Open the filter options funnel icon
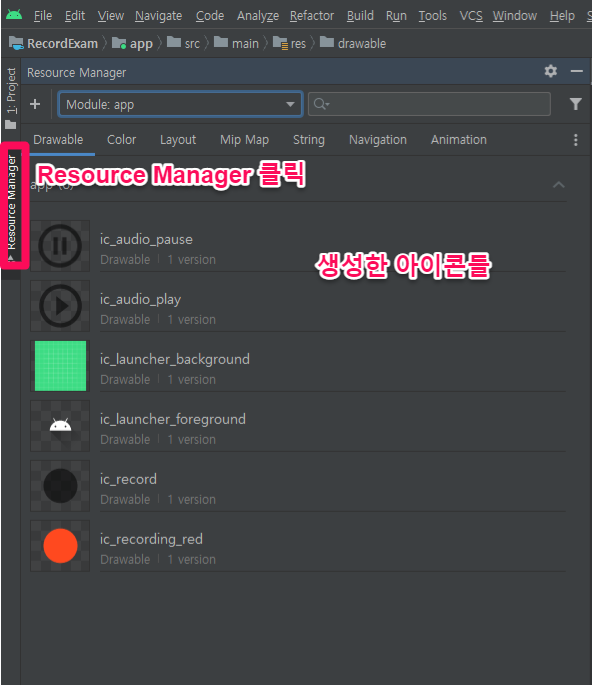592x685 pixels. (575, 104)
